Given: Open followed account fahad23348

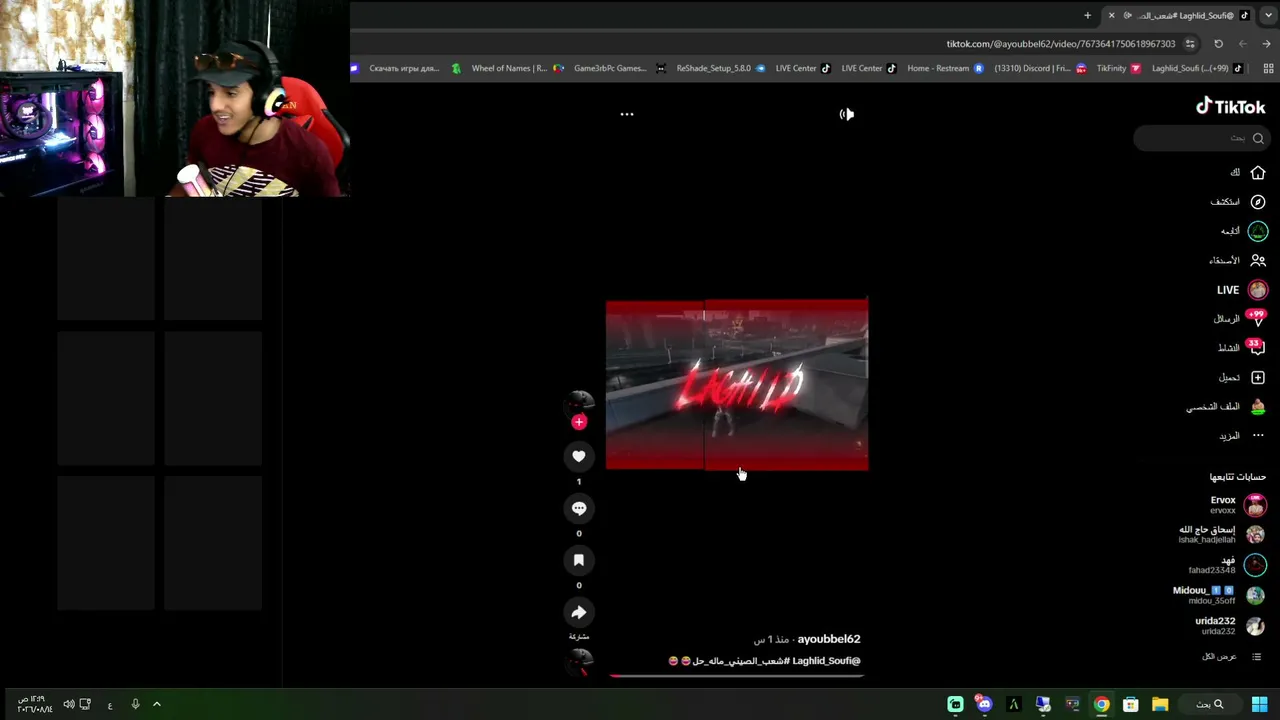Looking at the screenshot, I should pyautogui.click(x=1228, y=565).
